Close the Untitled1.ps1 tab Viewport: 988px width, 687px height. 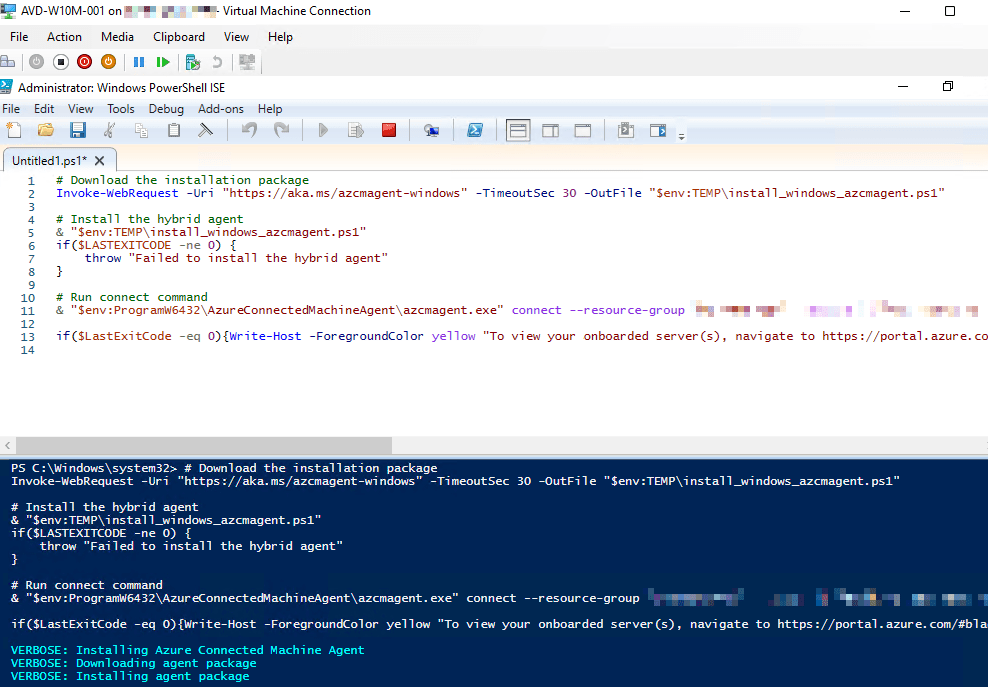(100, 161)
